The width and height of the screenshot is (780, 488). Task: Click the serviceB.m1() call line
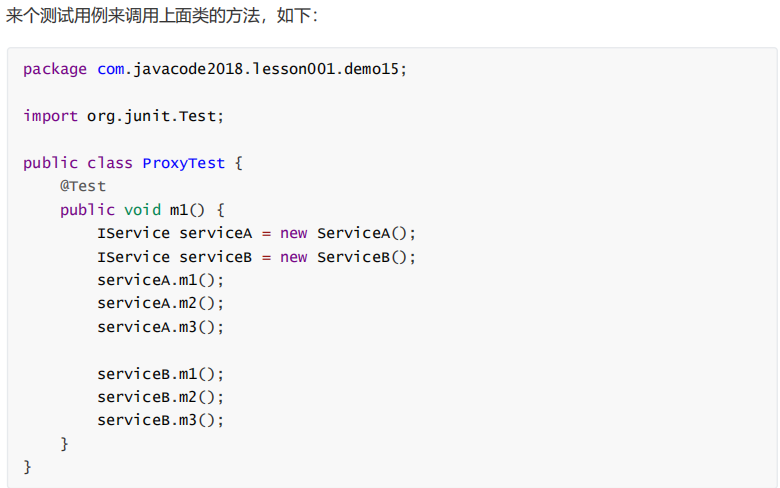point(161,374)
